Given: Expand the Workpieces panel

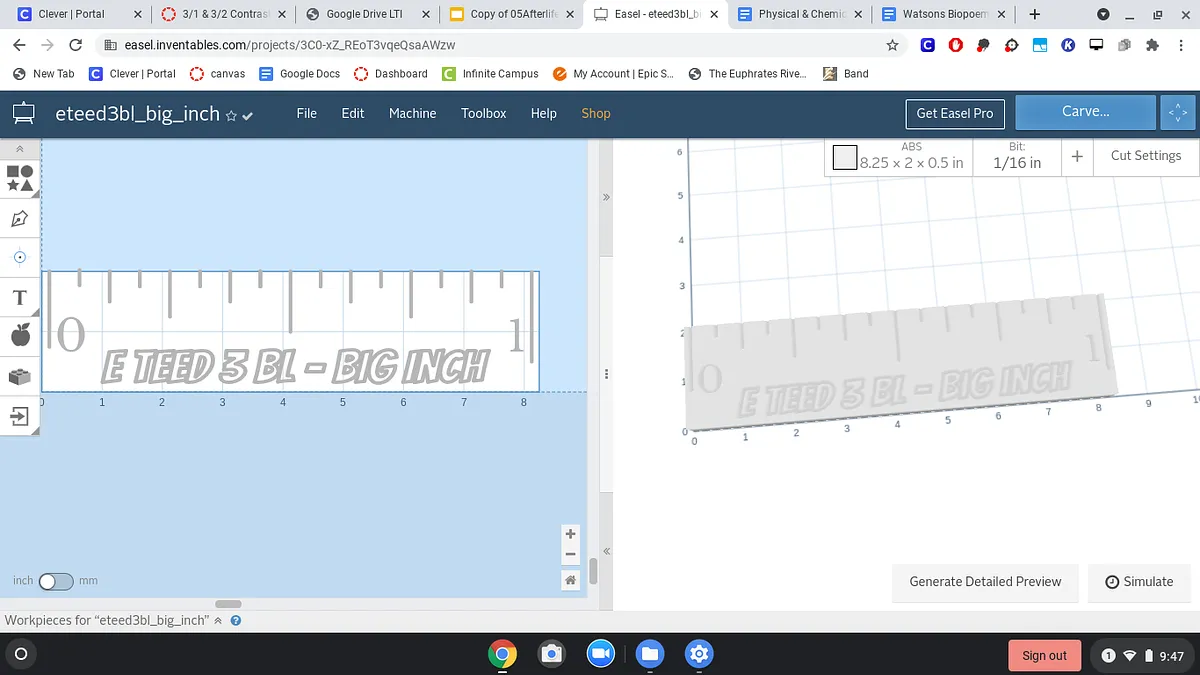Looking at the screenshot, I should [219, 621].
